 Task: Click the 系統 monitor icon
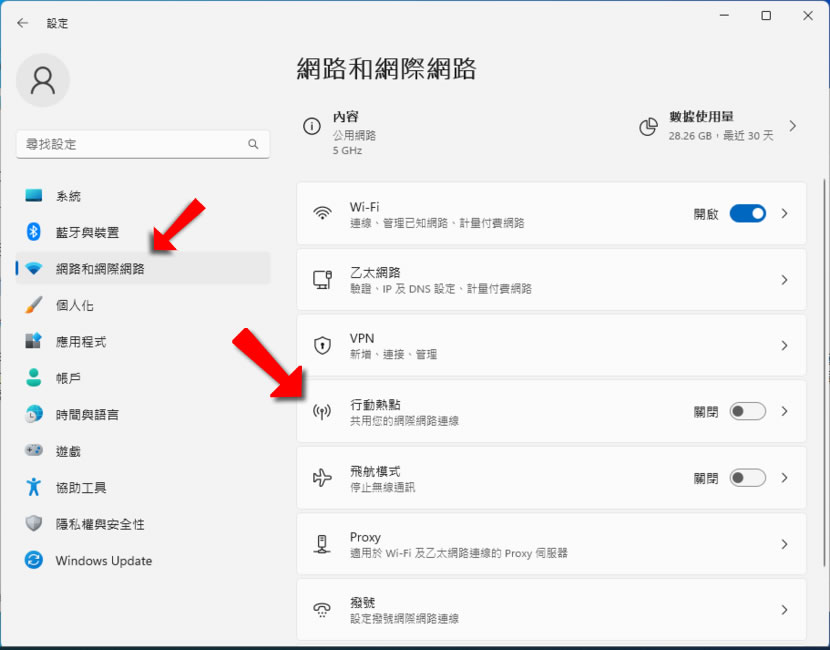(34, 196)
